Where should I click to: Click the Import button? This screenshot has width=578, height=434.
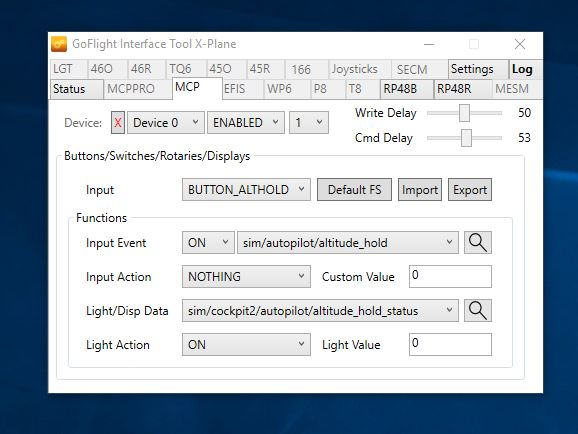pos(420,190)
